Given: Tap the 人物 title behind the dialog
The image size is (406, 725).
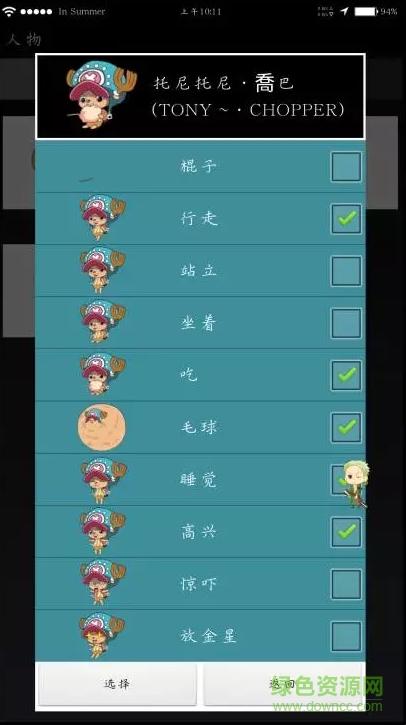Looking at the screenshot, I should pyautogui.click(x=24, y=39).
